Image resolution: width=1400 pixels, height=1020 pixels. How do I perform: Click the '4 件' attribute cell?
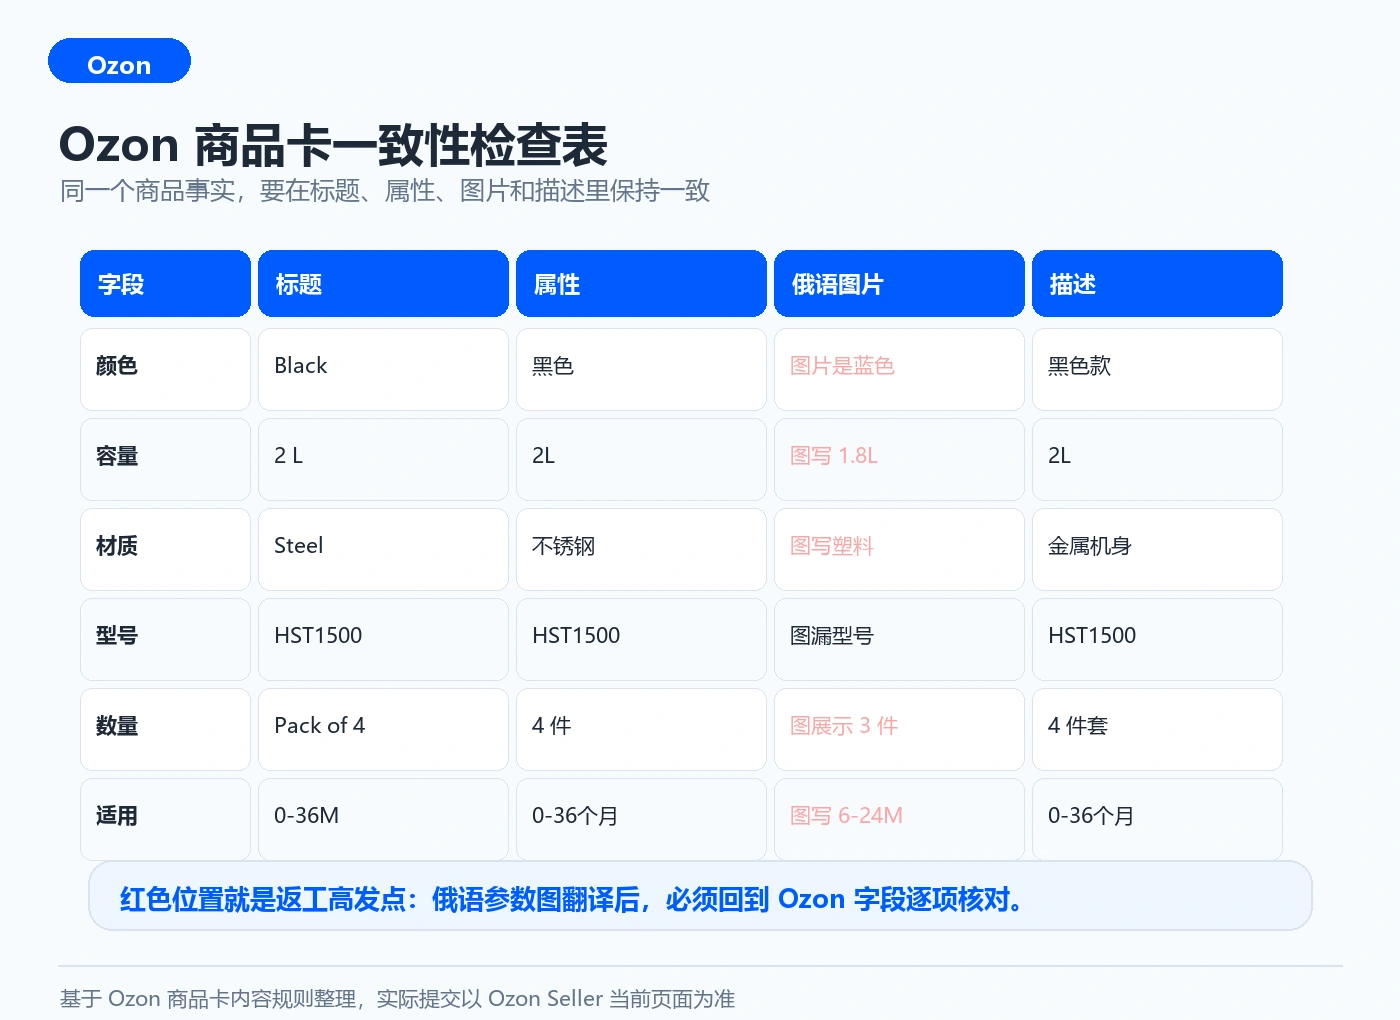(641, 729)
